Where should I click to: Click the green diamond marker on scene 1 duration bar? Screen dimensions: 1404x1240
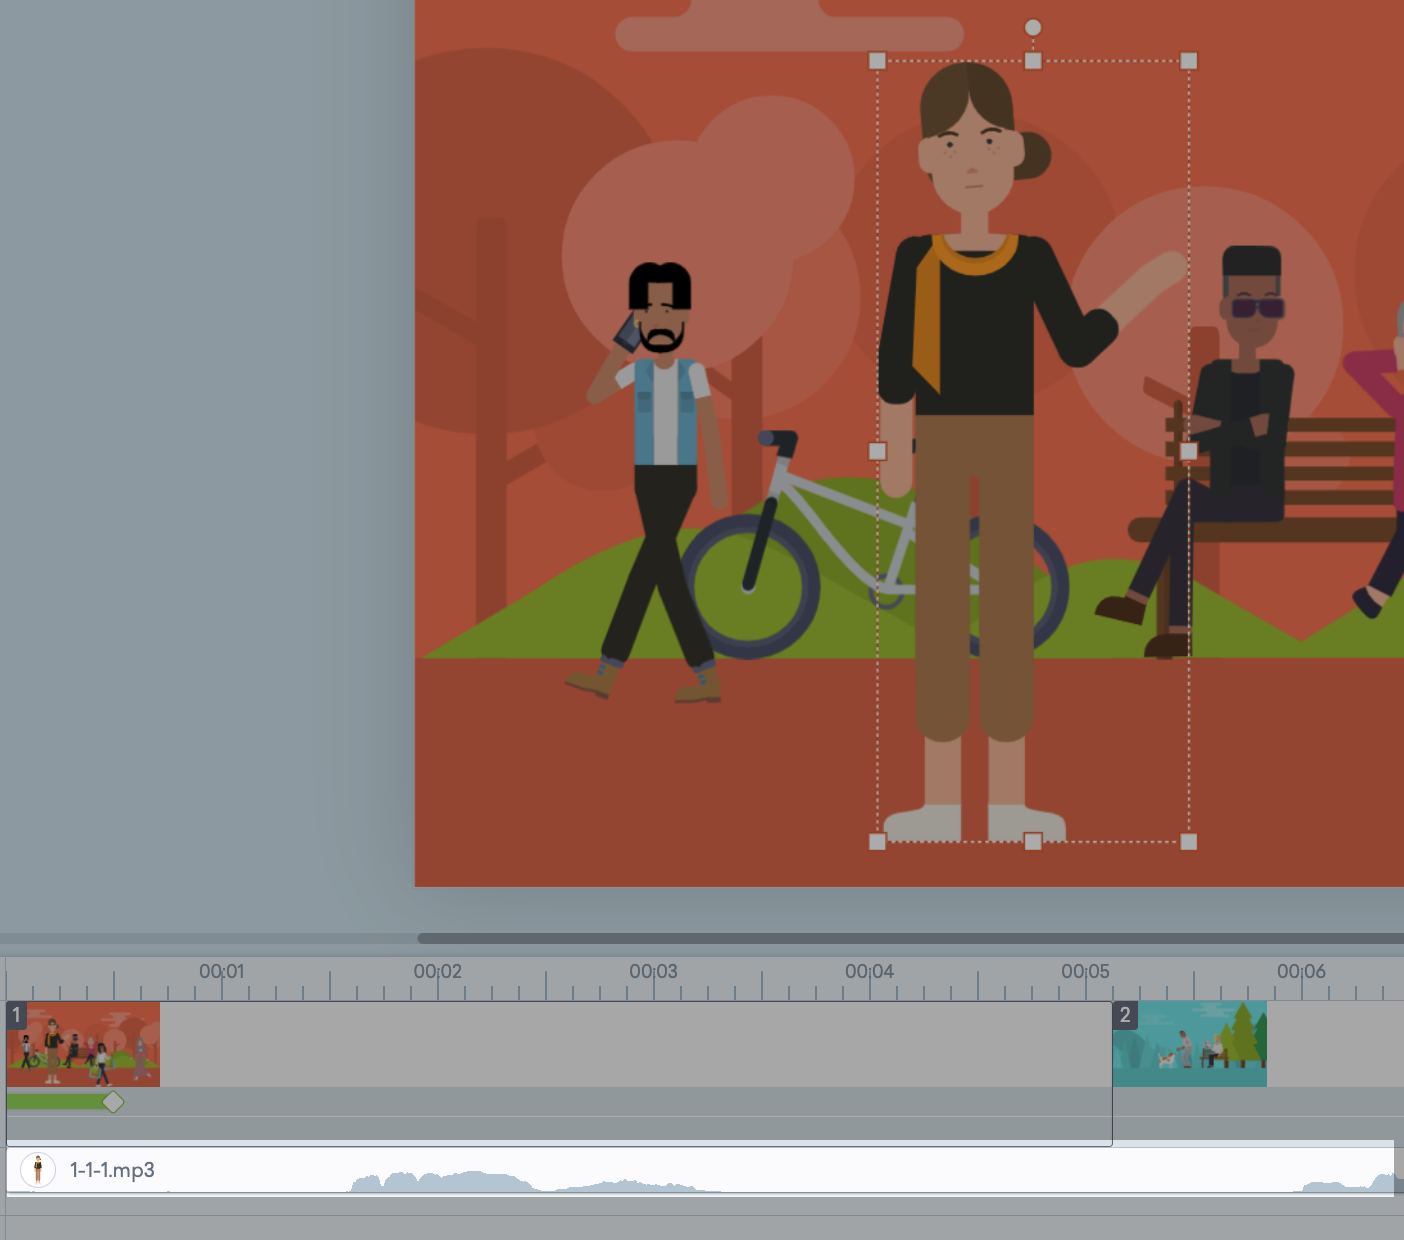tap(113, 1102)
